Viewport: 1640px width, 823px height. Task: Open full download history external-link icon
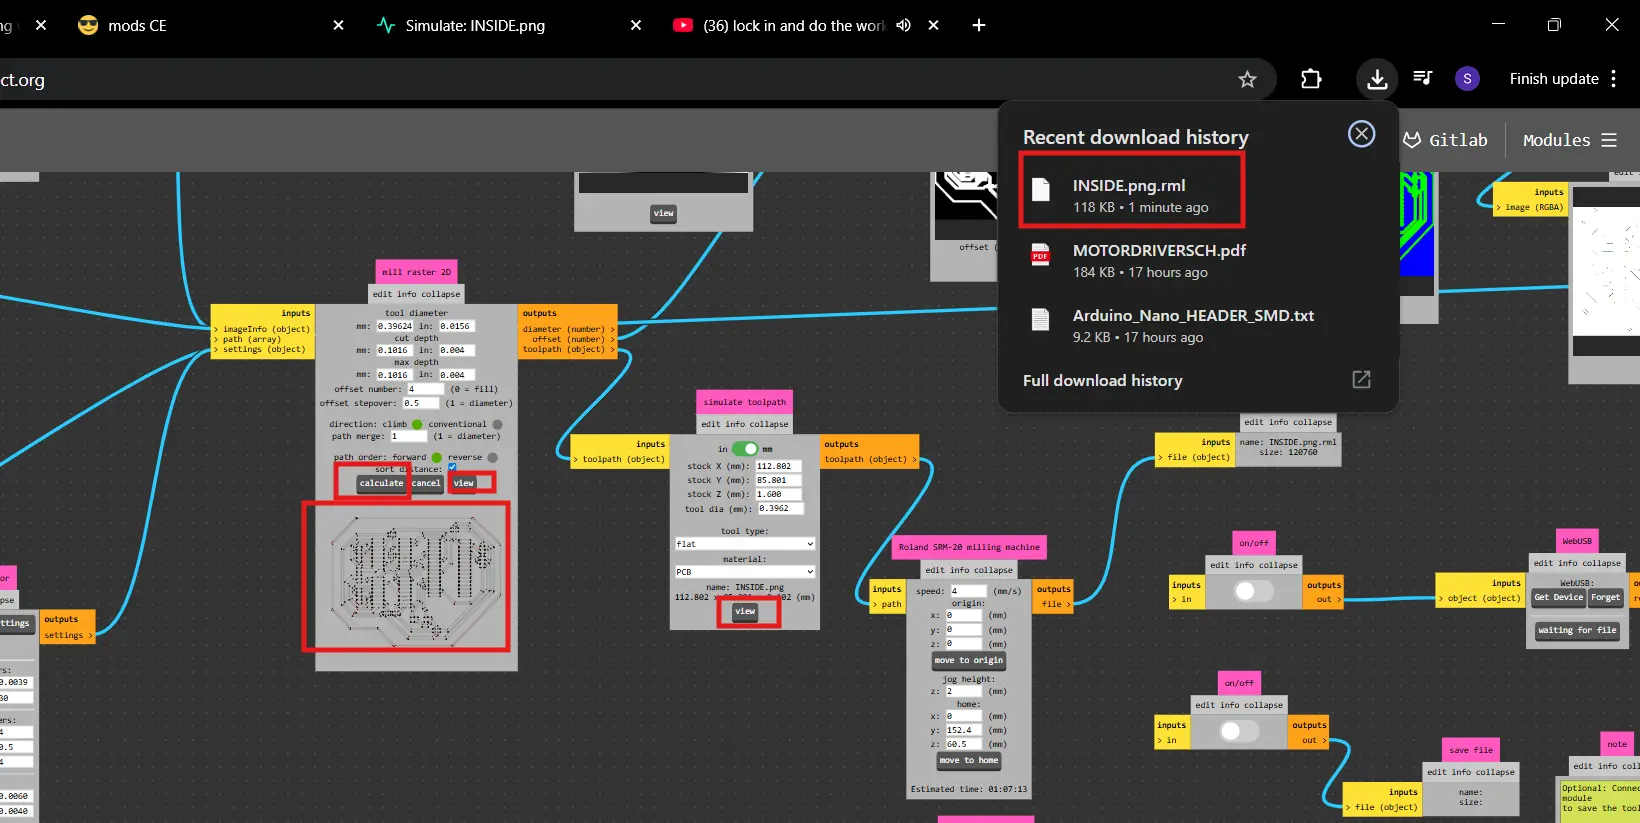tap(1361, 380)
